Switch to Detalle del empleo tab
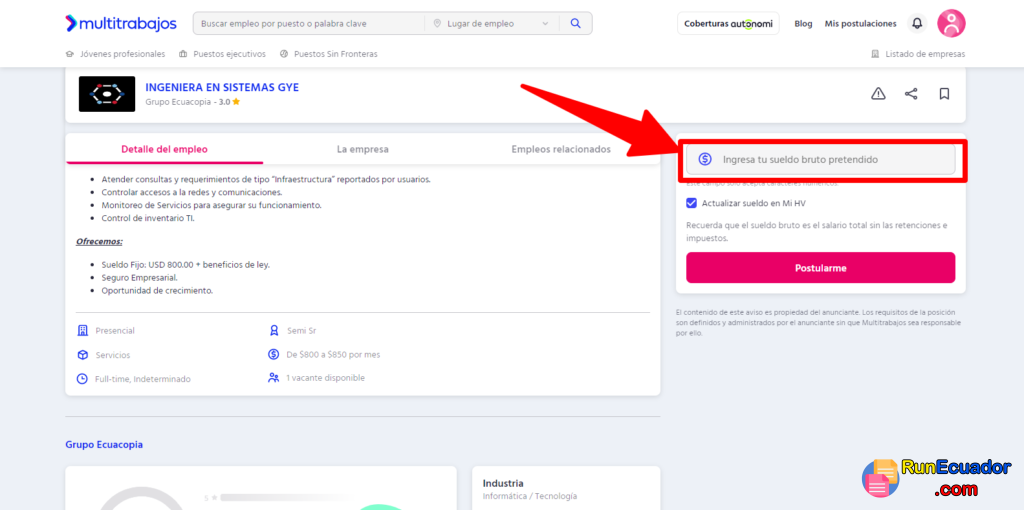 tap(165, 149)
